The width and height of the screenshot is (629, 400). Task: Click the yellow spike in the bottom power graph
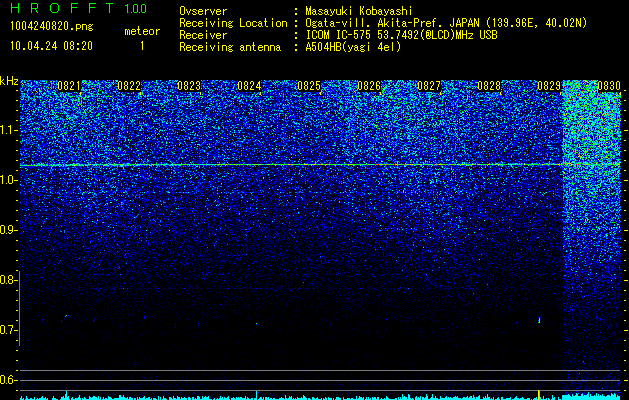(538, 394)
